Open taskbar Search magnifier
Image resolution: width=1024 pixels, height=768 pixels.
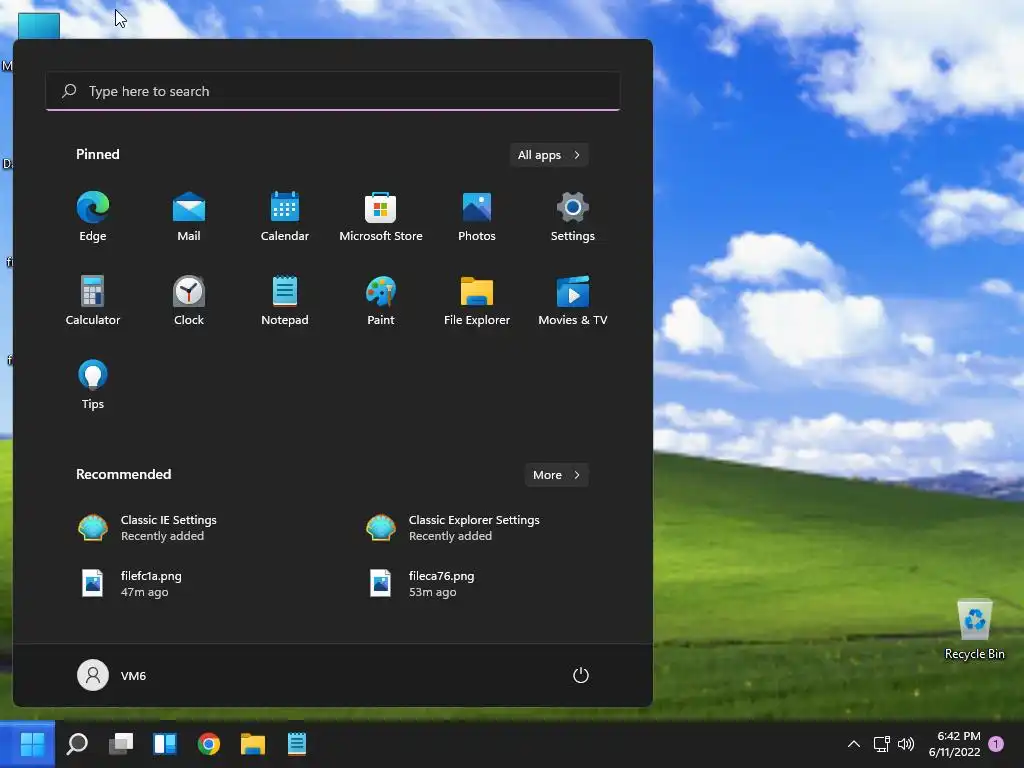(77, 744)
